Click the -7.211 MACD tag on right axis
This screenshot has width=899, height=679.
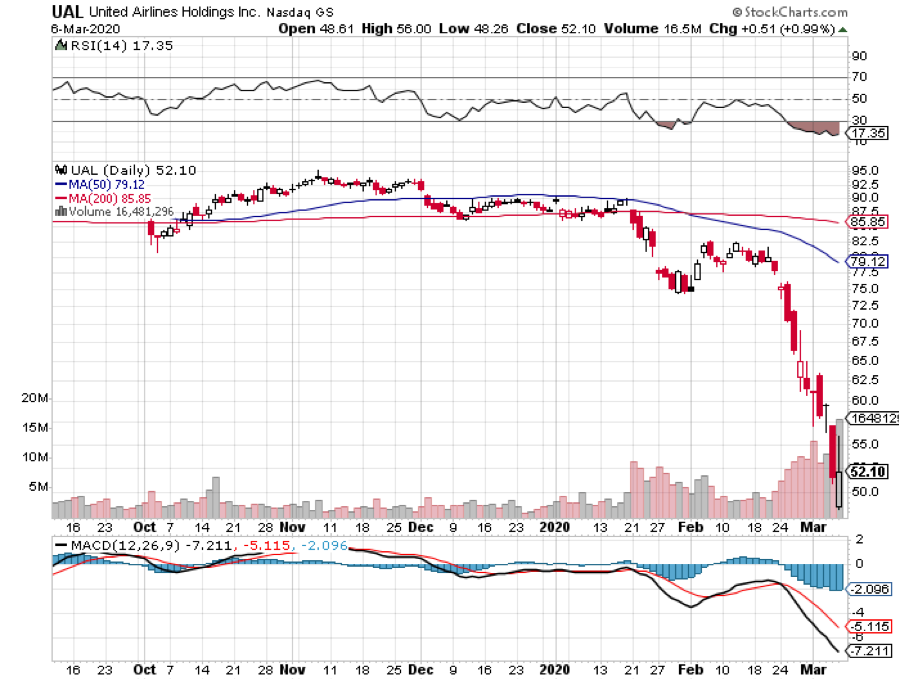click(x=869, y=651)
